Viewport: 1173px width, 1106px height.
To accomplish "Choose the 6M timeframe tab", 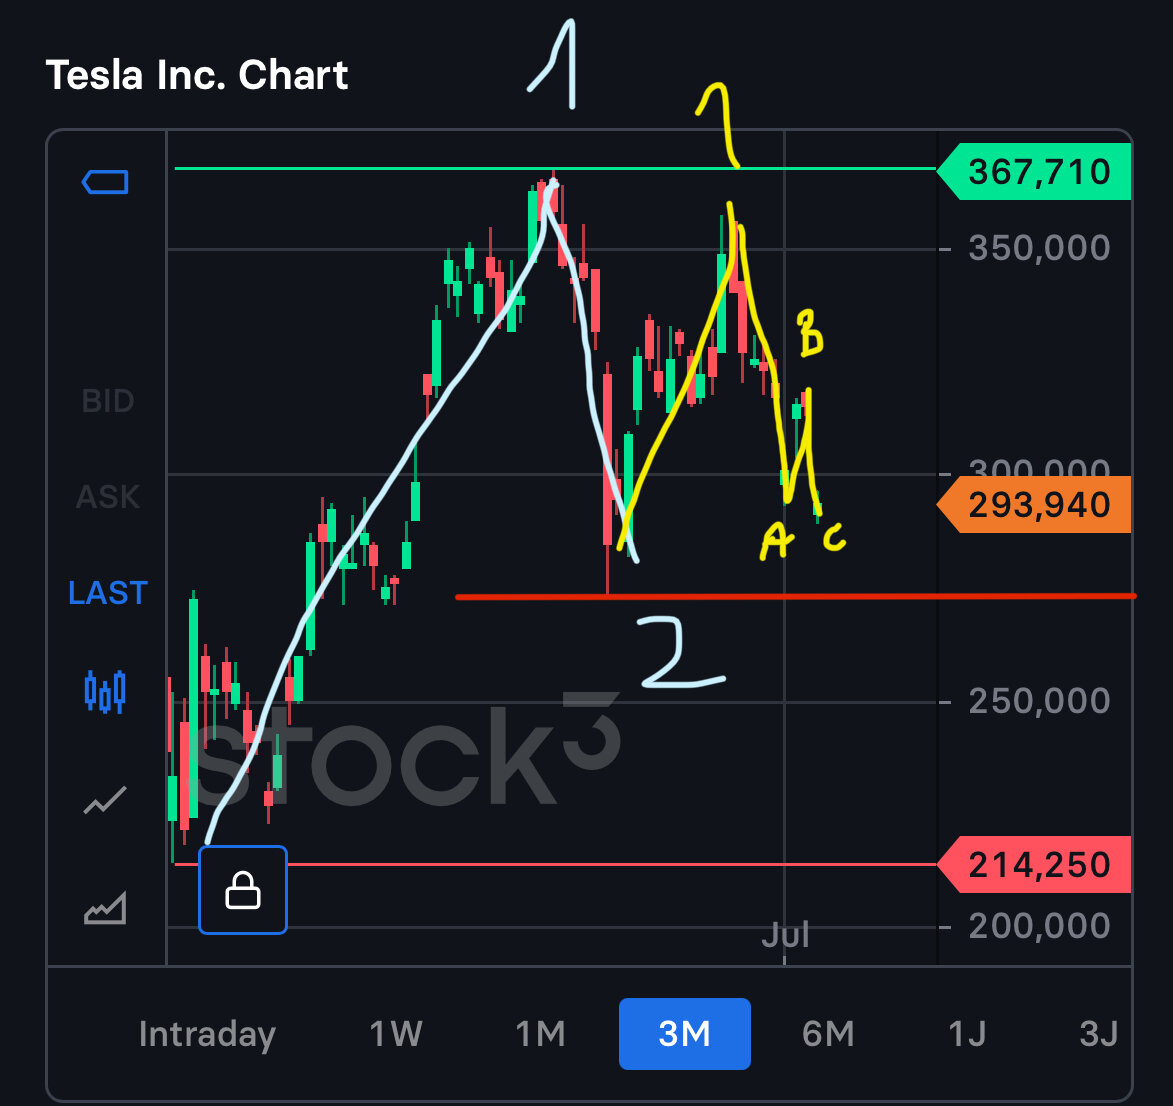I will click(x=828, y=1034).
